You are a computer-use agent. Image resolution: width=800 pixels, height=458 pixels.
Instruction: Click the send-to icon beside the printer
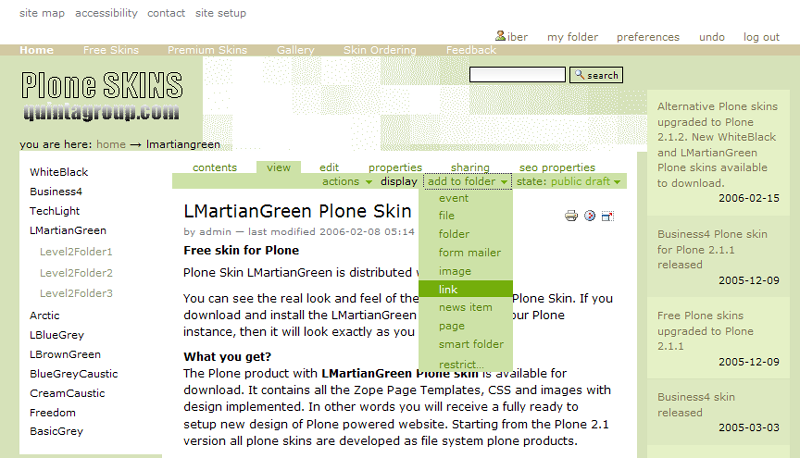click(589, 215)
